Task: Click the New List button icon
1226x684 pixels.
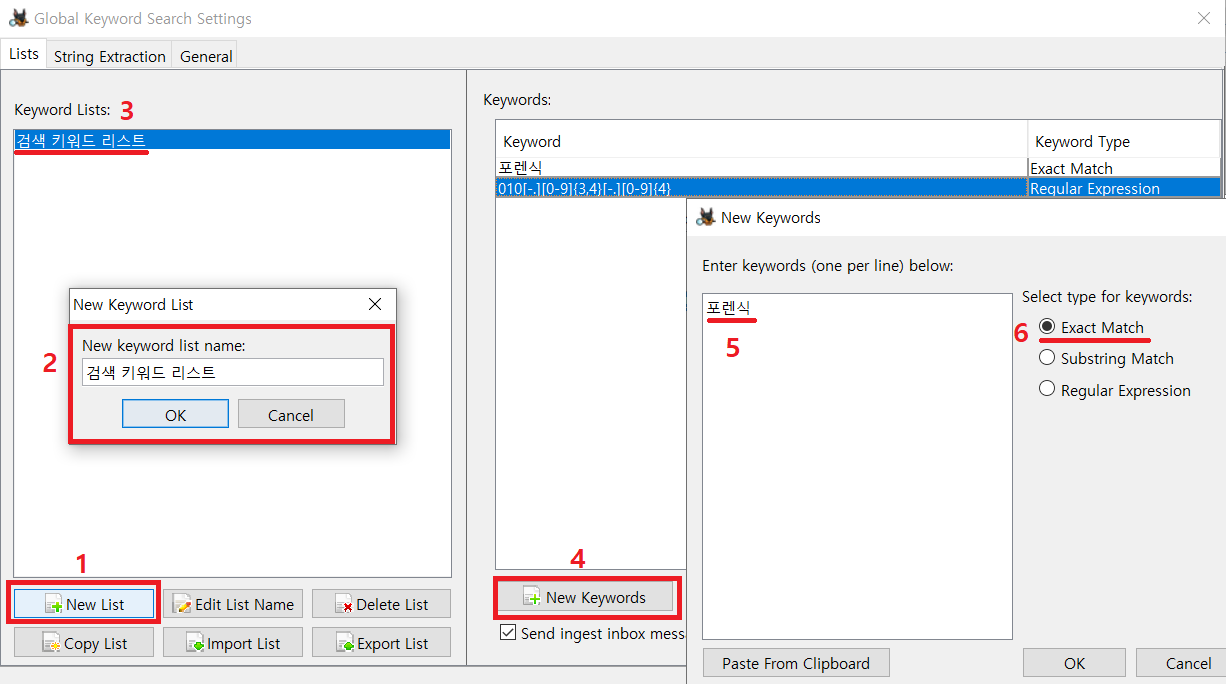Action: (54, 605)
